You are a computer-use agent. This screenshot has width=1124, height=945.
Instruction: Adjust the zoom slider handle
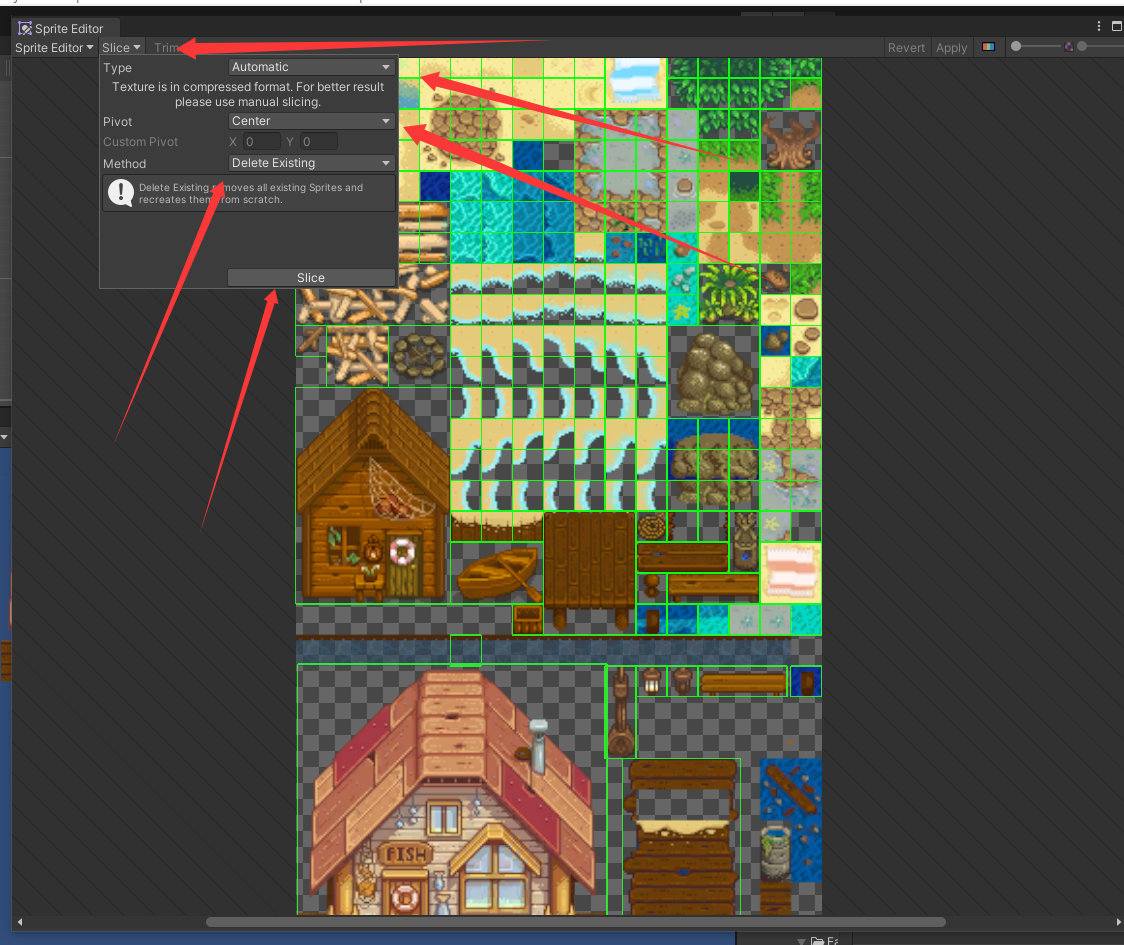pyautogui.click(x=1016, y=46)
